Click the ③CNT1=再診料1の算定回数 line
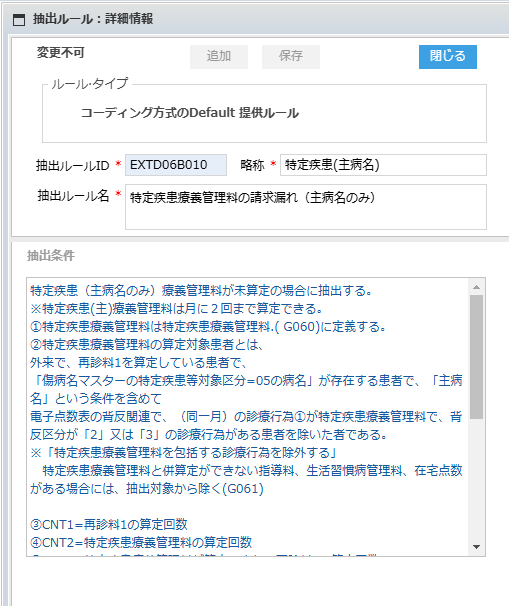 click(x=109, y=524)
